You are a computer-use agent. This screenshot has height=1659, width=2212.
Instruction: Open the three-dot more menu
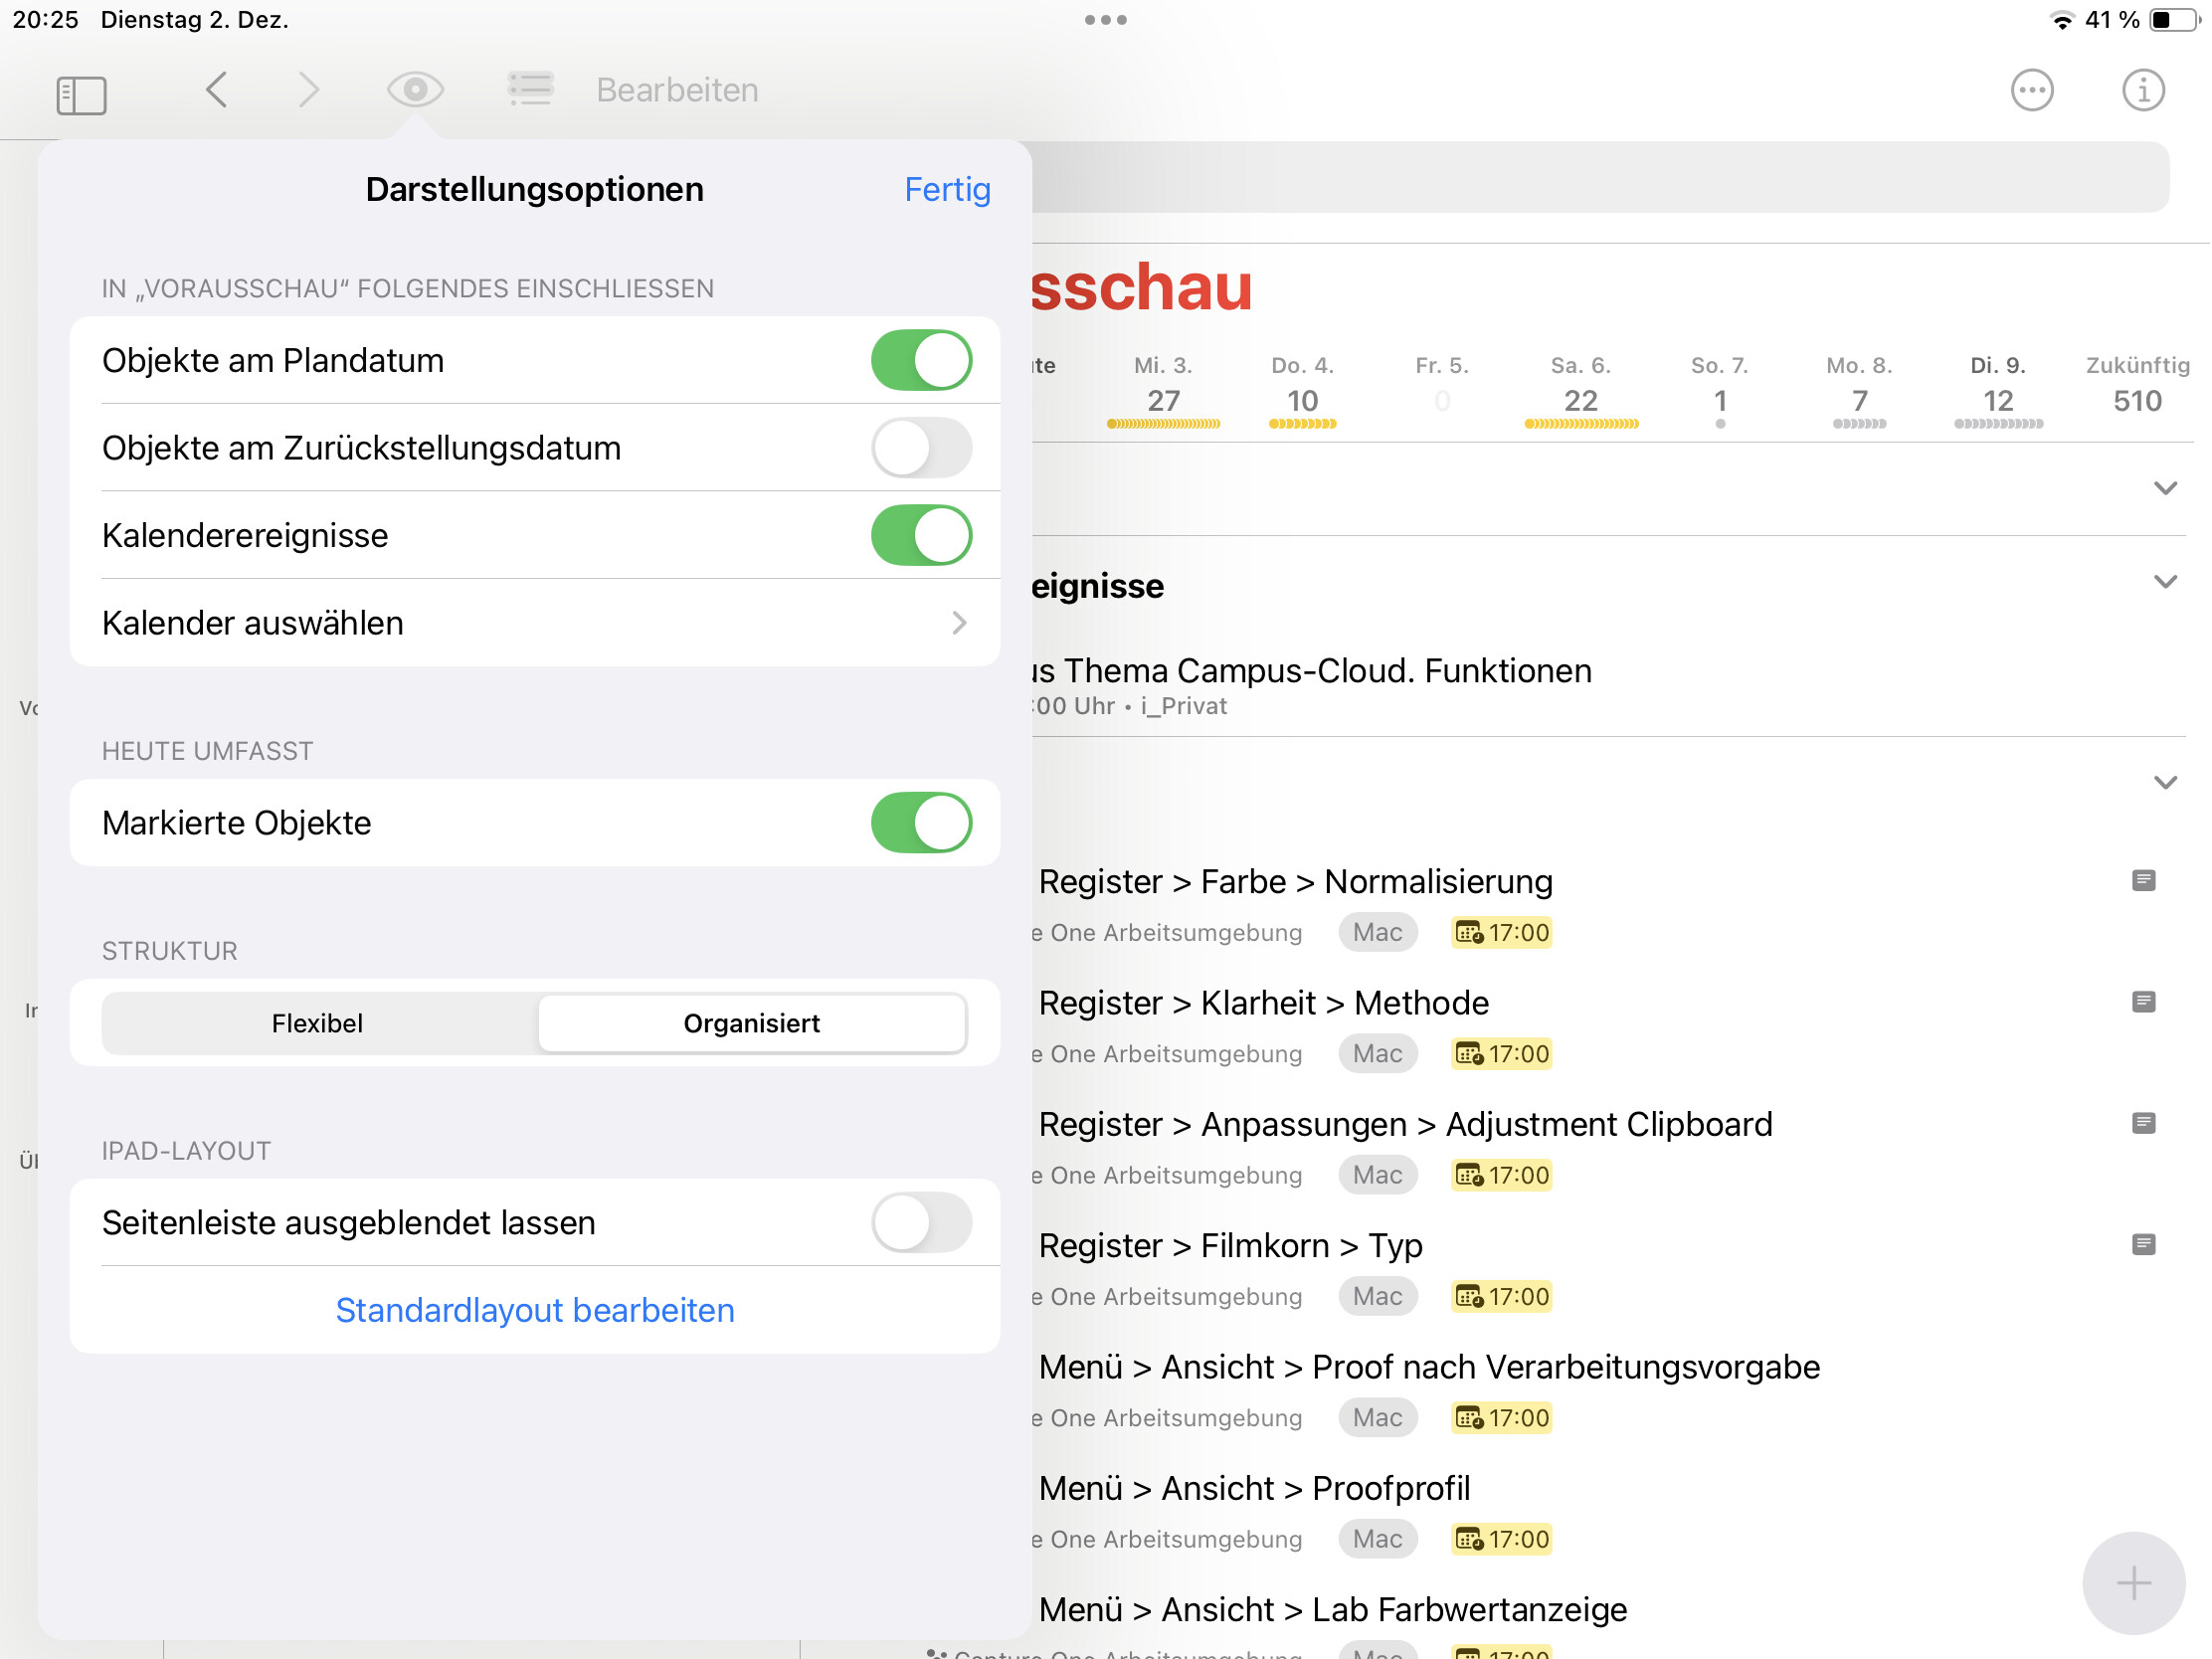tap(2031, 91)
